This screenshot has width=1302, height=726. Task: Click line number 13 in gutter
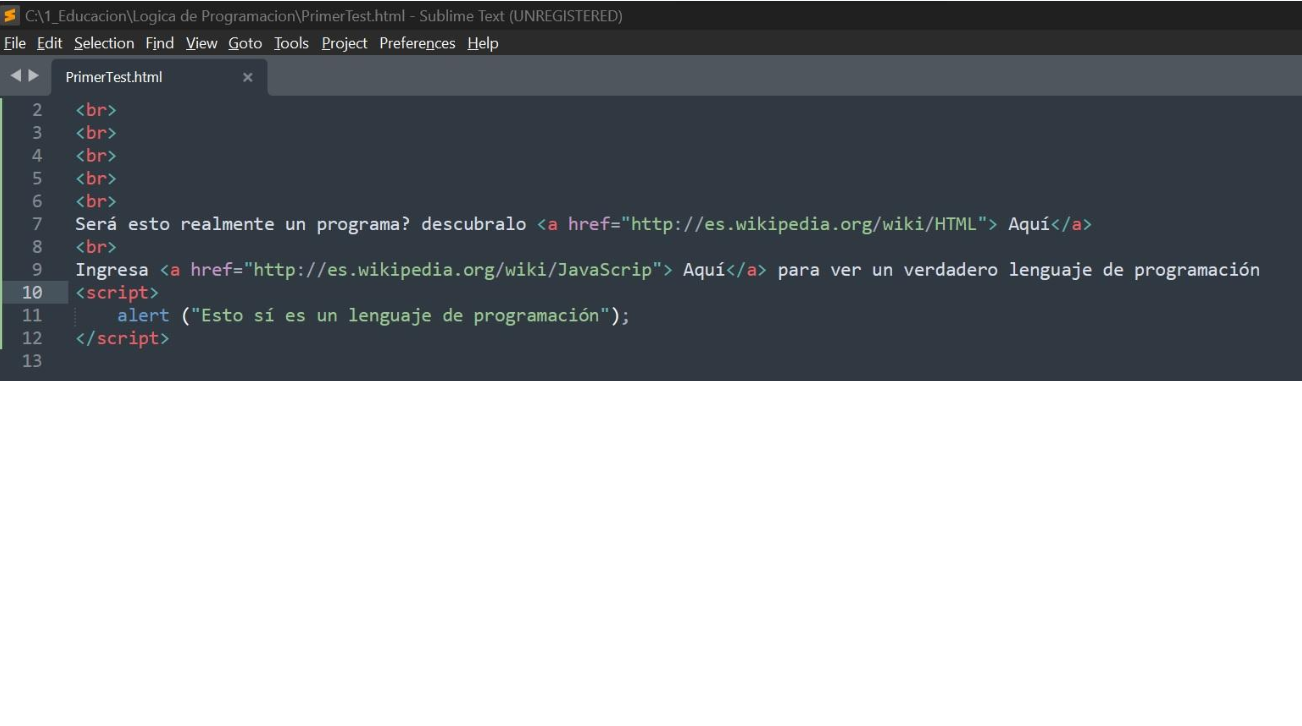(x=32, y=361)
